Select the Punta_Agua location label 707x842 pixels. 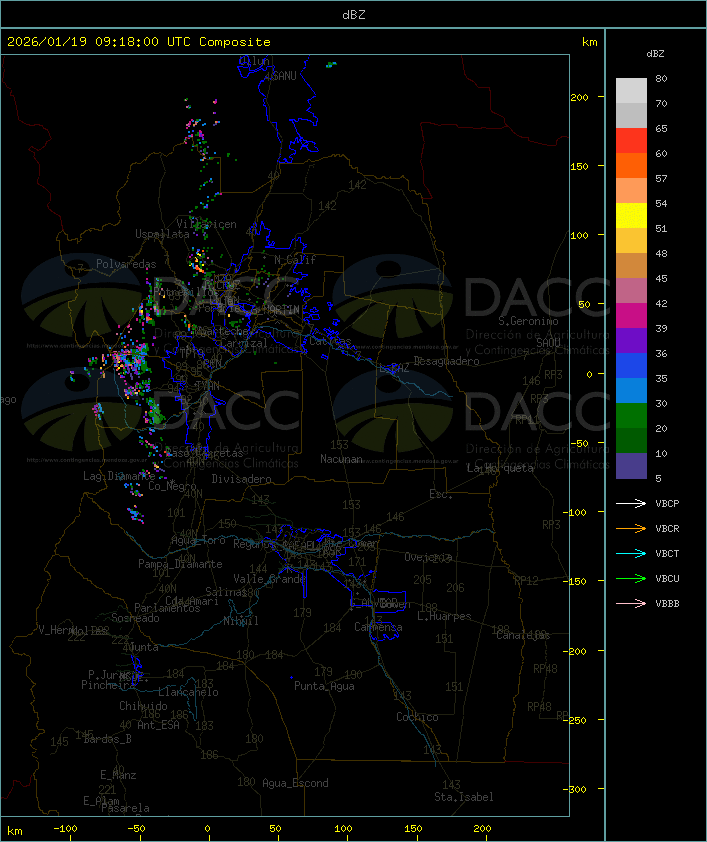(325, 686)
